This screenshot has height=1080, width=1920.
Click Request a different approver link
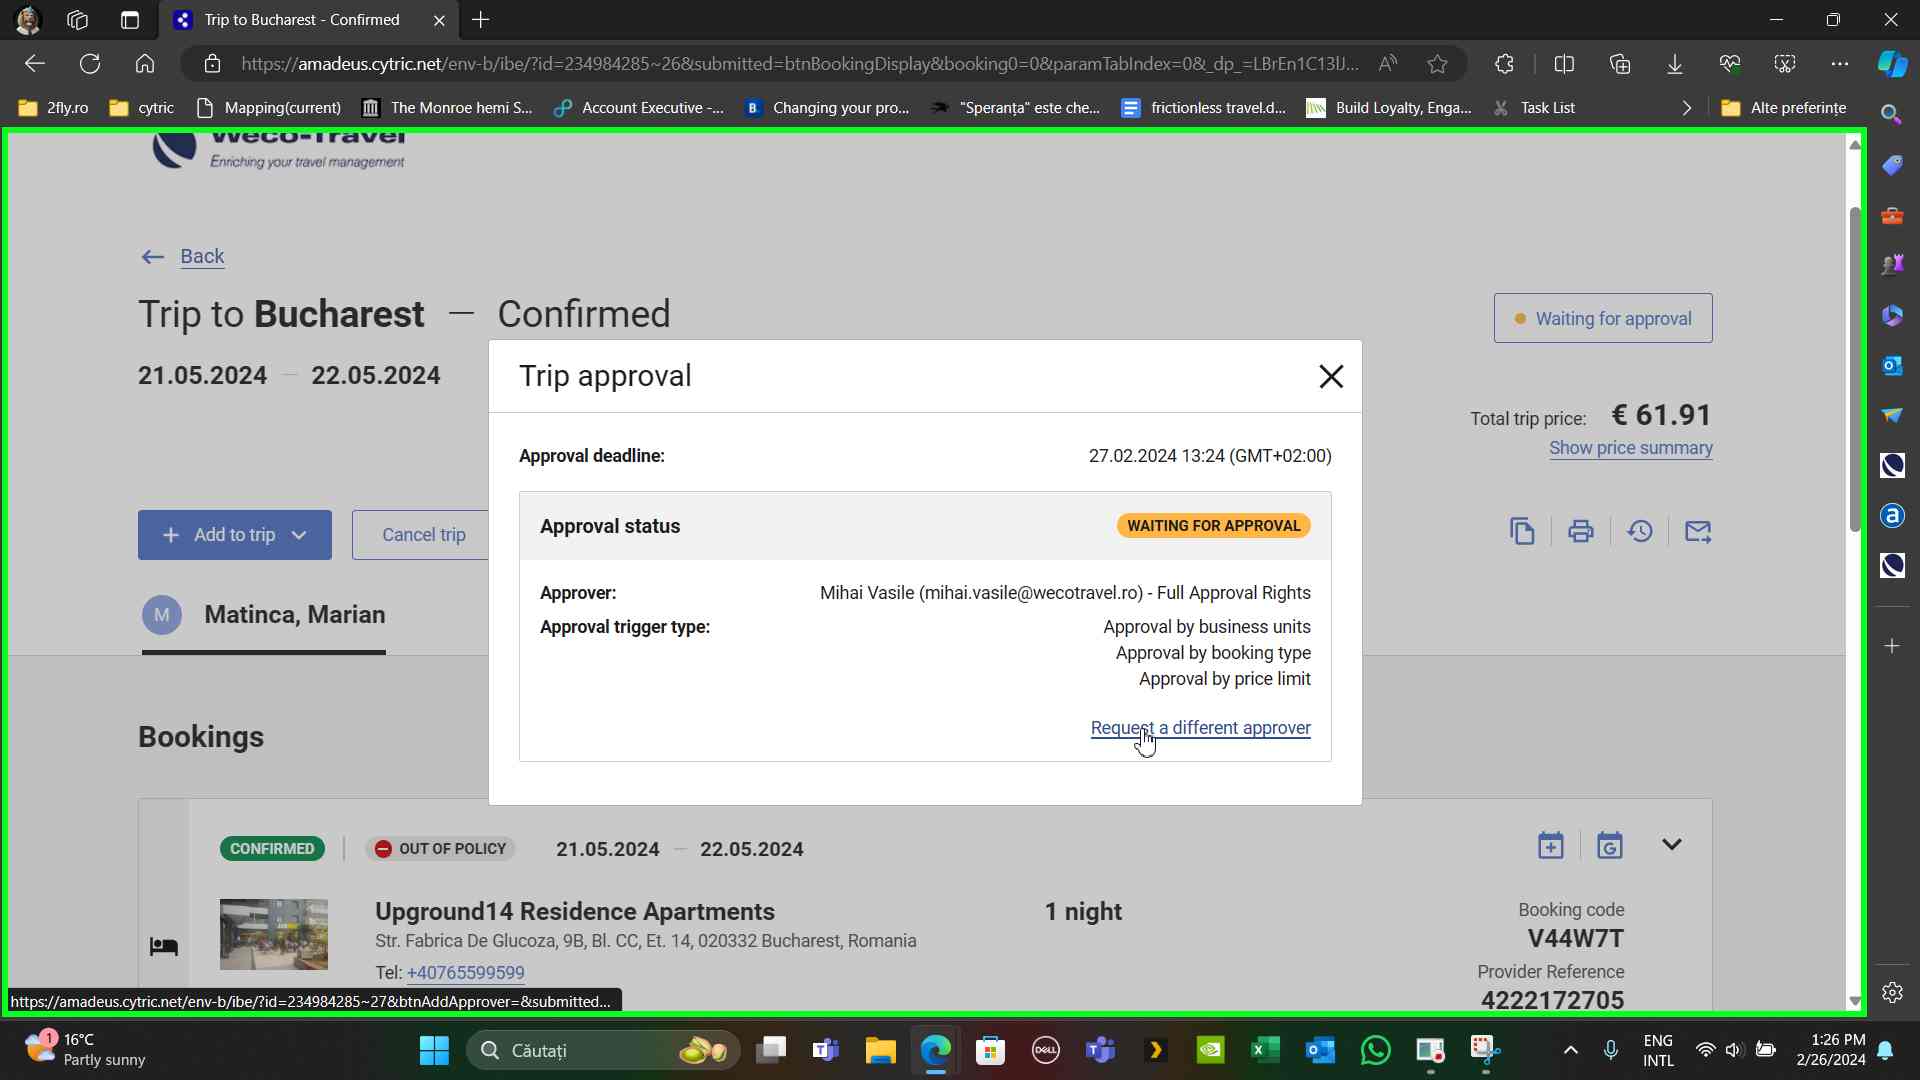coord(1200,728)
